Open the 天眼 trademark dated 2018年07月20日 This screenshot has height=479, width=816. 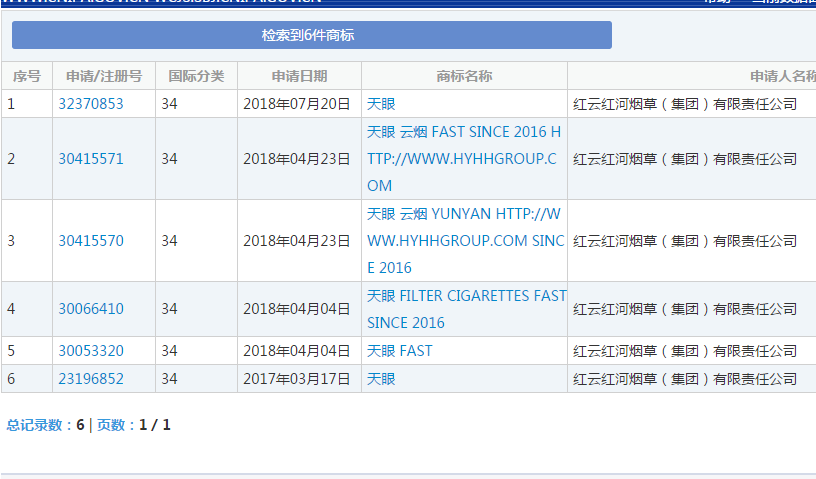(x=381, y=104)
